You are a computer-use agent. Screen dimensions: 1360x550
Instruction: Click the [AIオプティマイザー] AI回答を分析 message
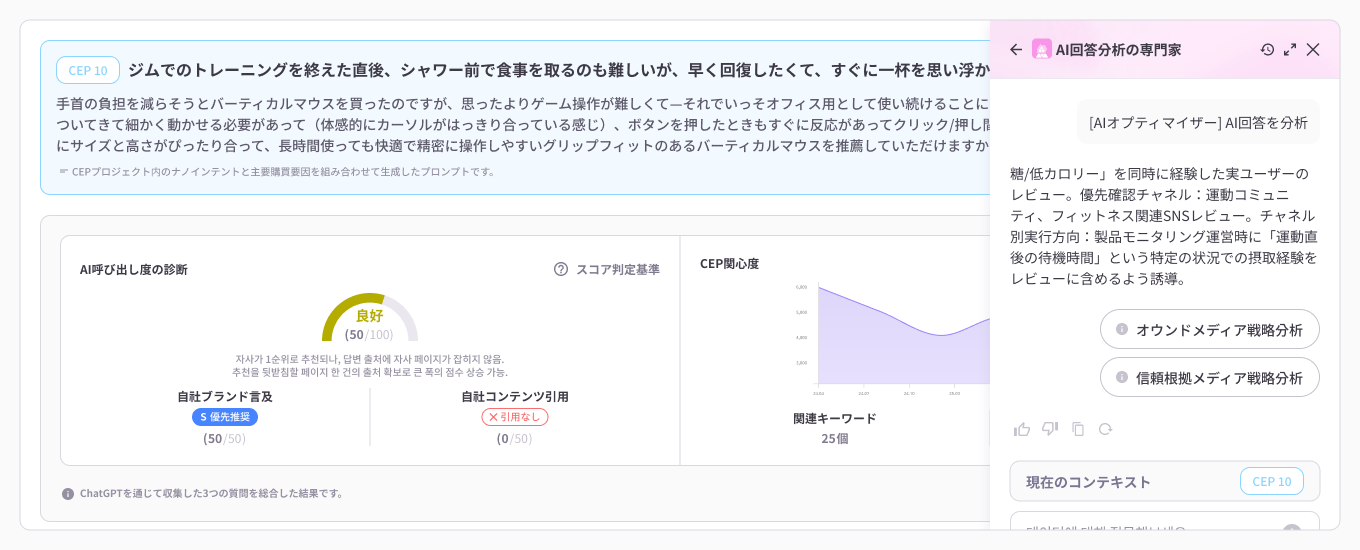pos(1198,122)
